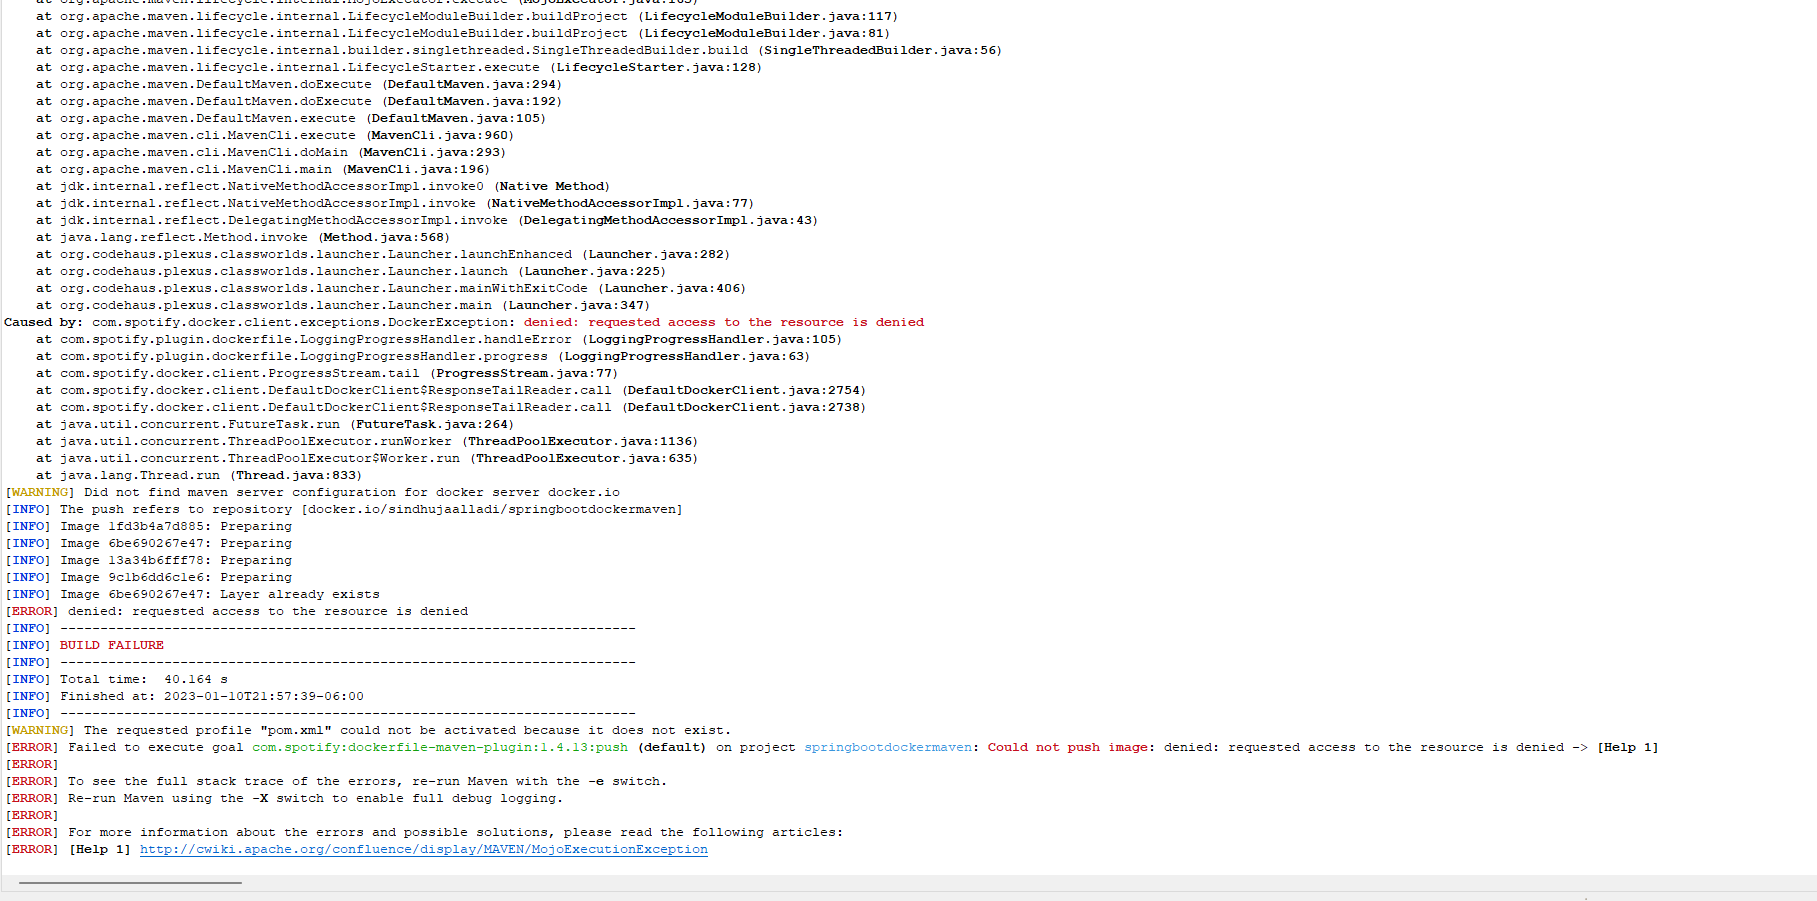The width and height of the screenshot is (1817, 901).
Task: Select the 'Total time: 40.164 s' line
Action: coord(117,679)
